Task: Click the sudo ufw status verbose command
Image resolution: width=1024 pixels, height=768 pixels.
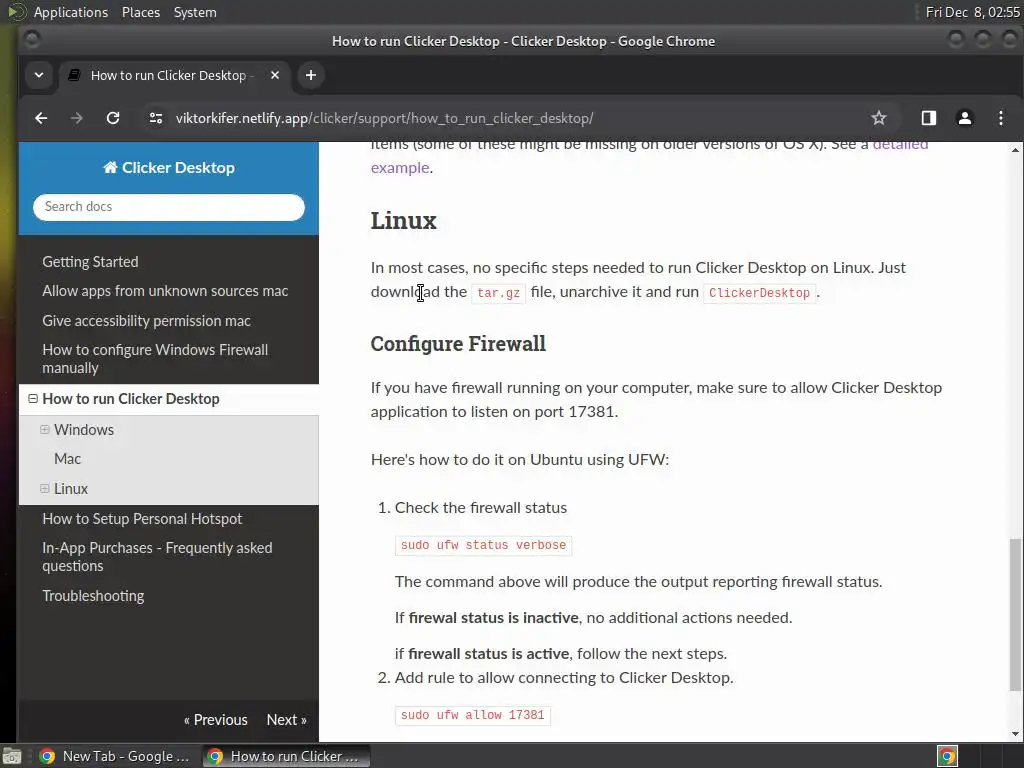Action: pyautogui.click(x=483, y=545)
